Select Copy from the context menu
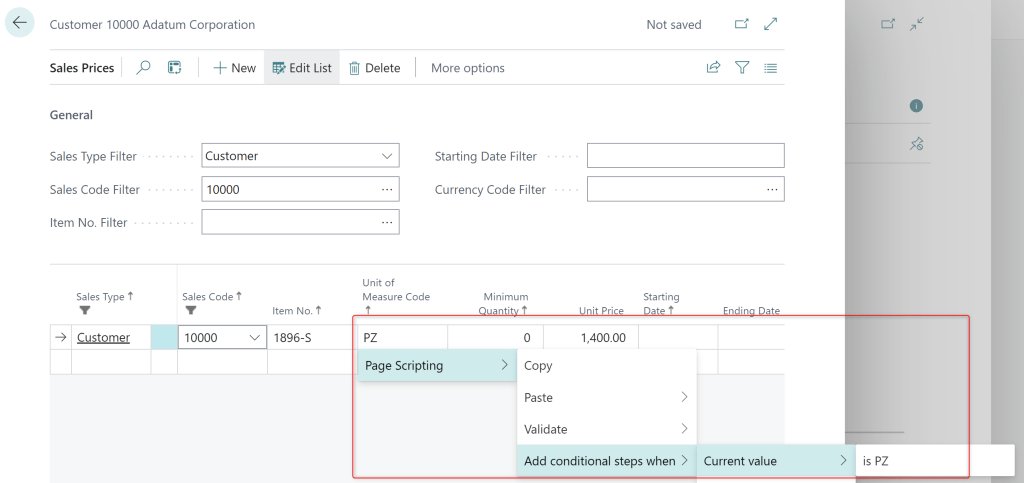The width and height of the screenshot is (1024, 483). coord(538,366)
